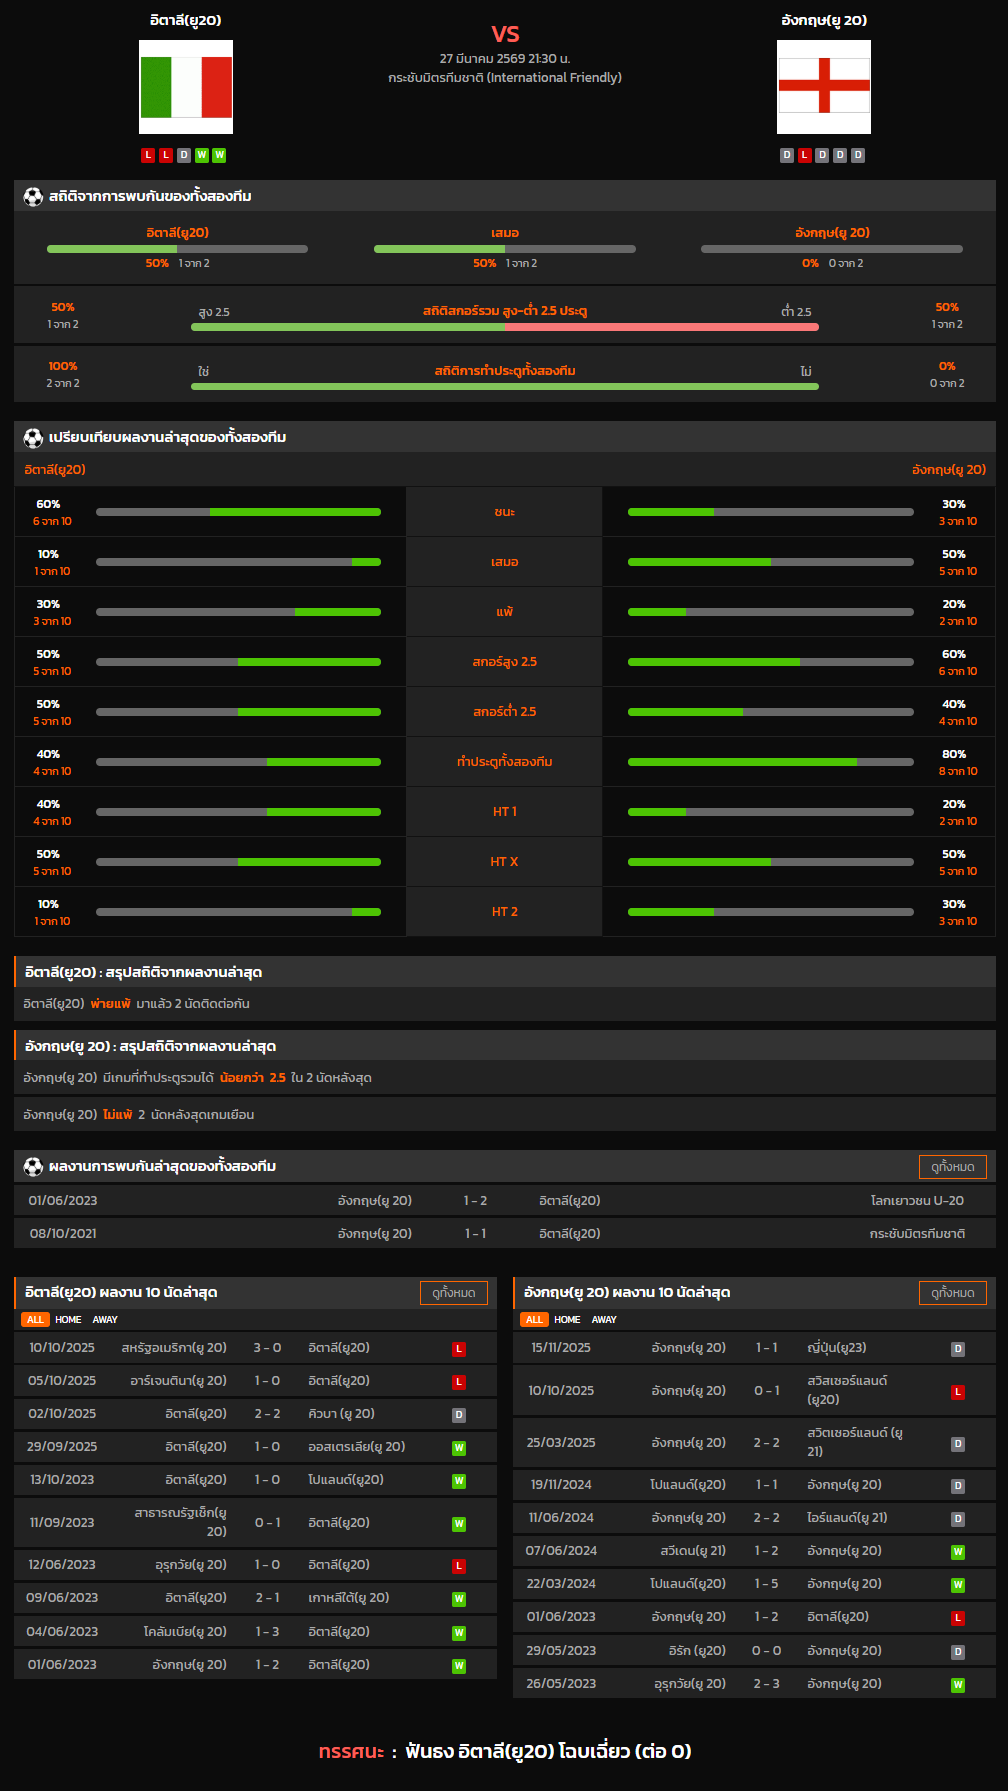Click the soccer ball icon beside recent form comparison header
1008x1791 pixels.
pyautogui.click(x=33, y=438)
